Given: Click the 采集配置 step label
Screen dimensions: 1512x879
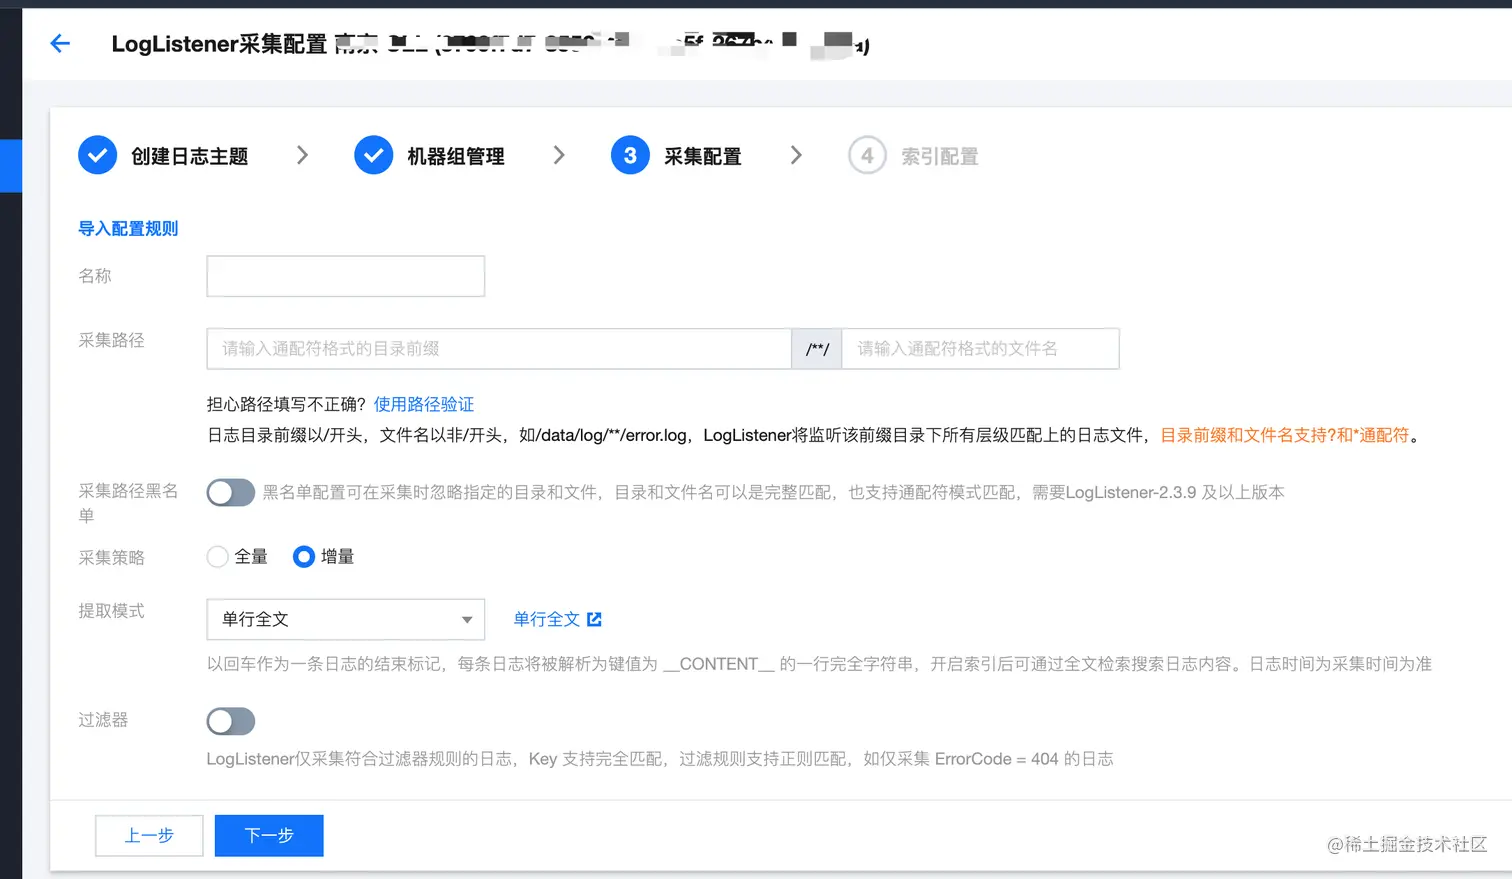Looking at the screenshot, I should (x=703, y=156).
